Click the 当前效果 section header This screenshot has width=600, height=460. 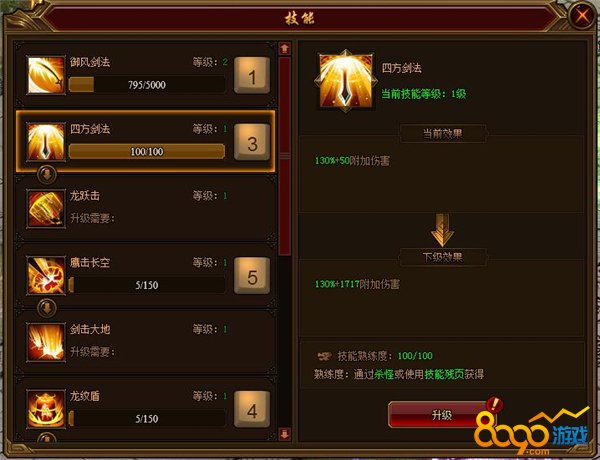pos(443,134)
